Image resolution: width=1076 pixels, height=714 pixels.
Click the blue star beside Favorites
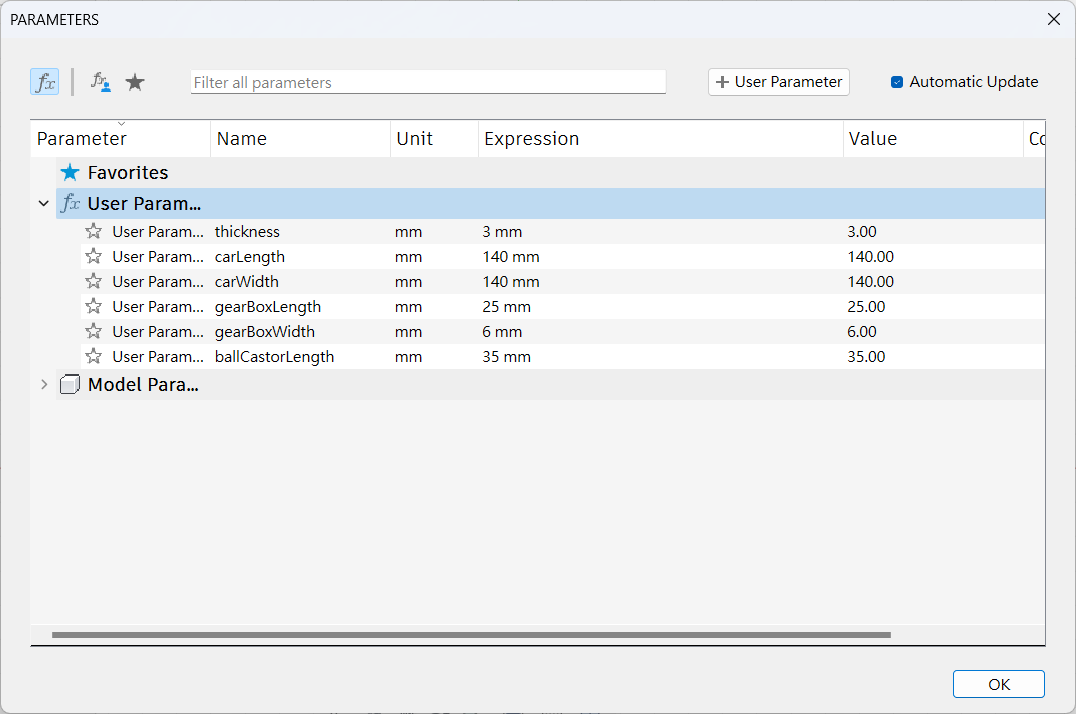[69, 173]
